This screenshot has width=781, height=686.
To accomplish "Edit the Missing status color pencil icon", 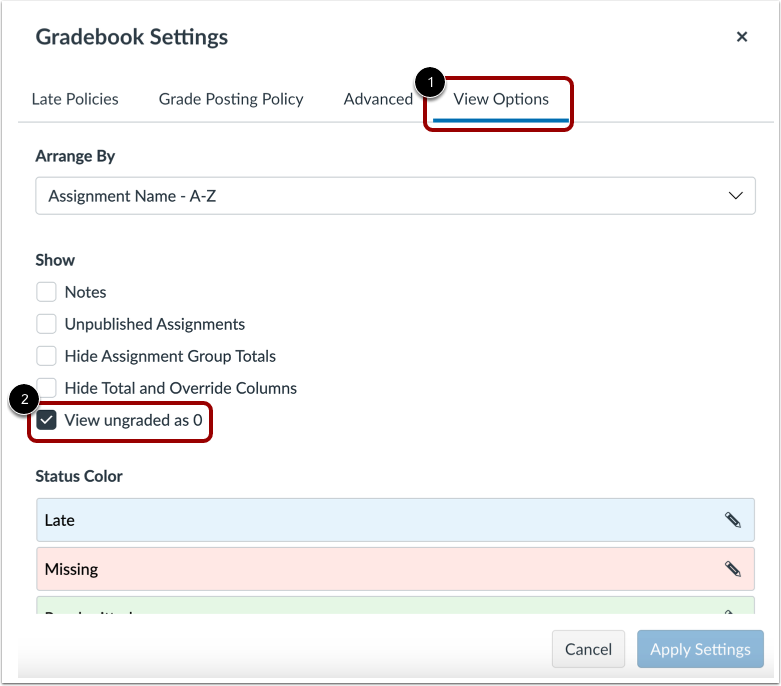I will coord(732,568).
